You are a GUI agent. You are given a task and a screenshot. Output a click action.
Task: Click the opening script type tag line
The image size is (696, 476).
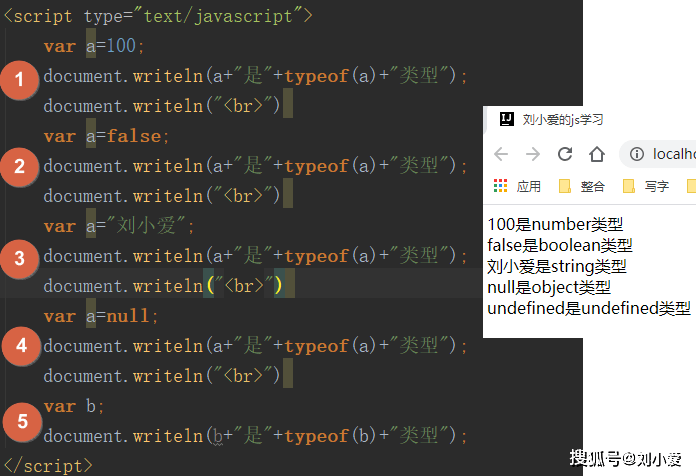click(158, 16)
